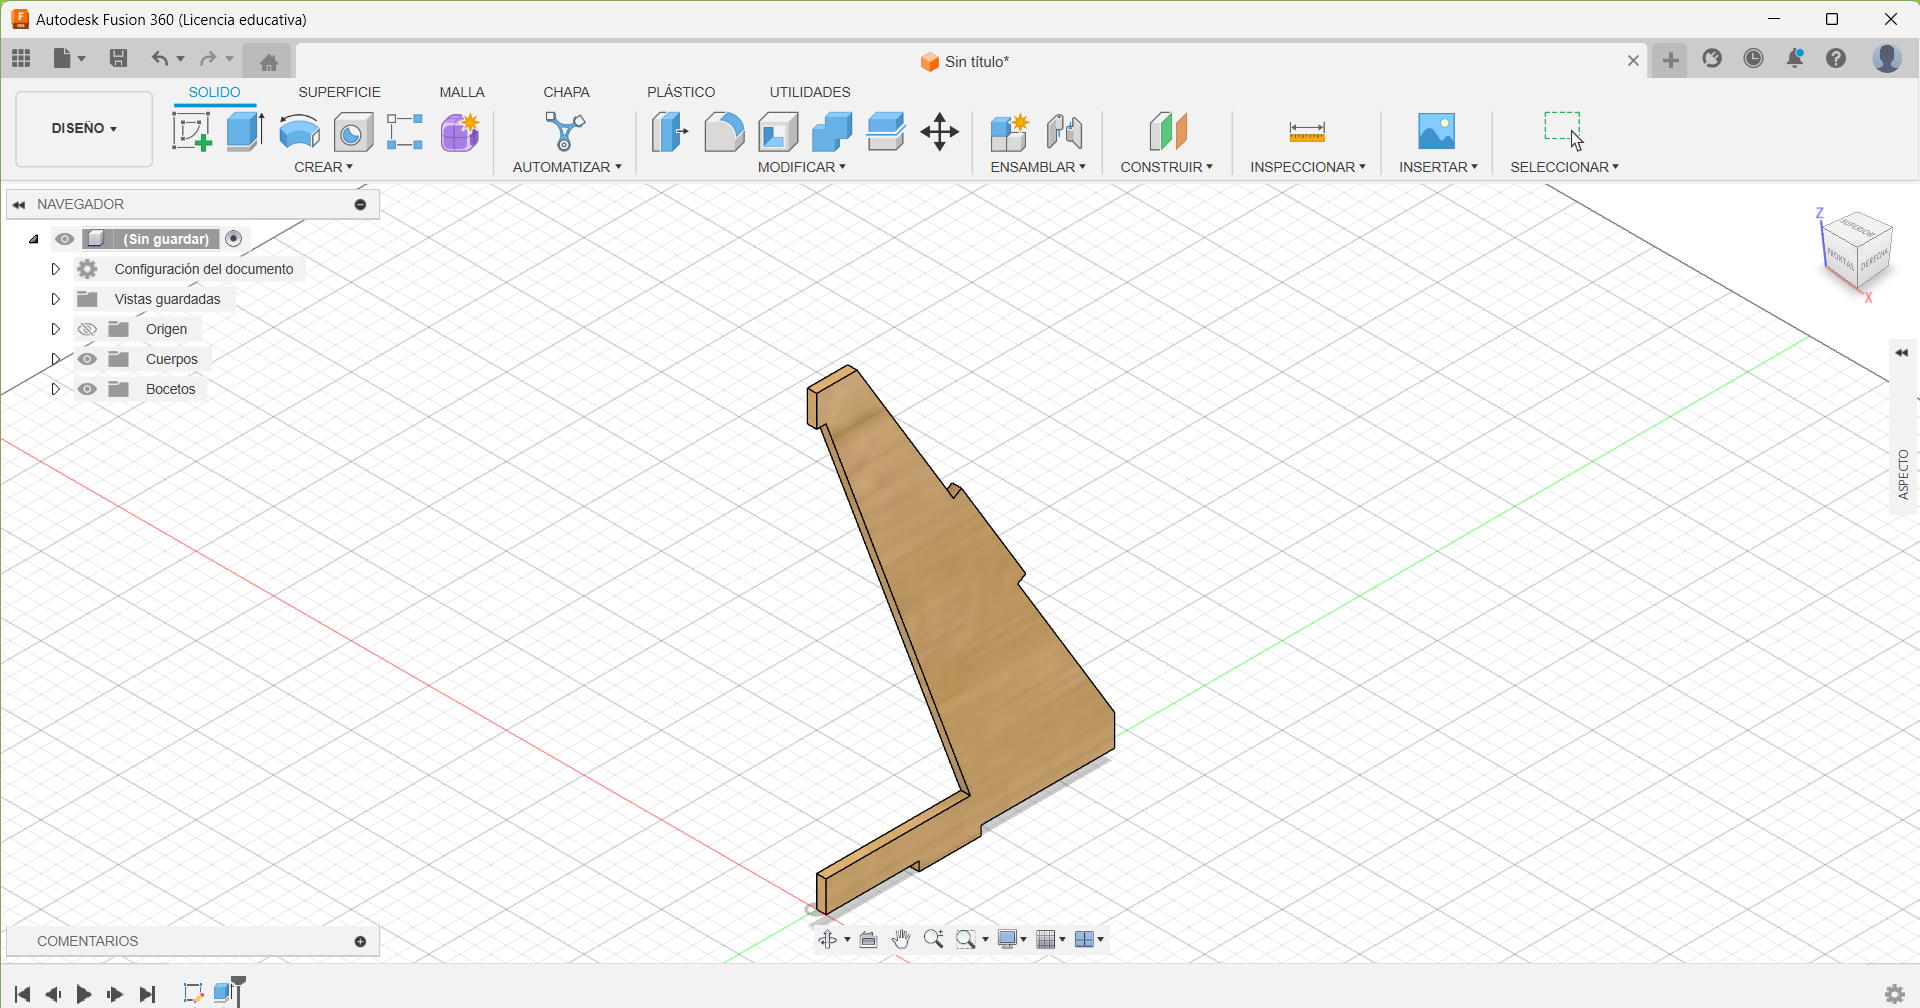Show the hidden Origen folder
The image size is (1920, 1008).
87,329
